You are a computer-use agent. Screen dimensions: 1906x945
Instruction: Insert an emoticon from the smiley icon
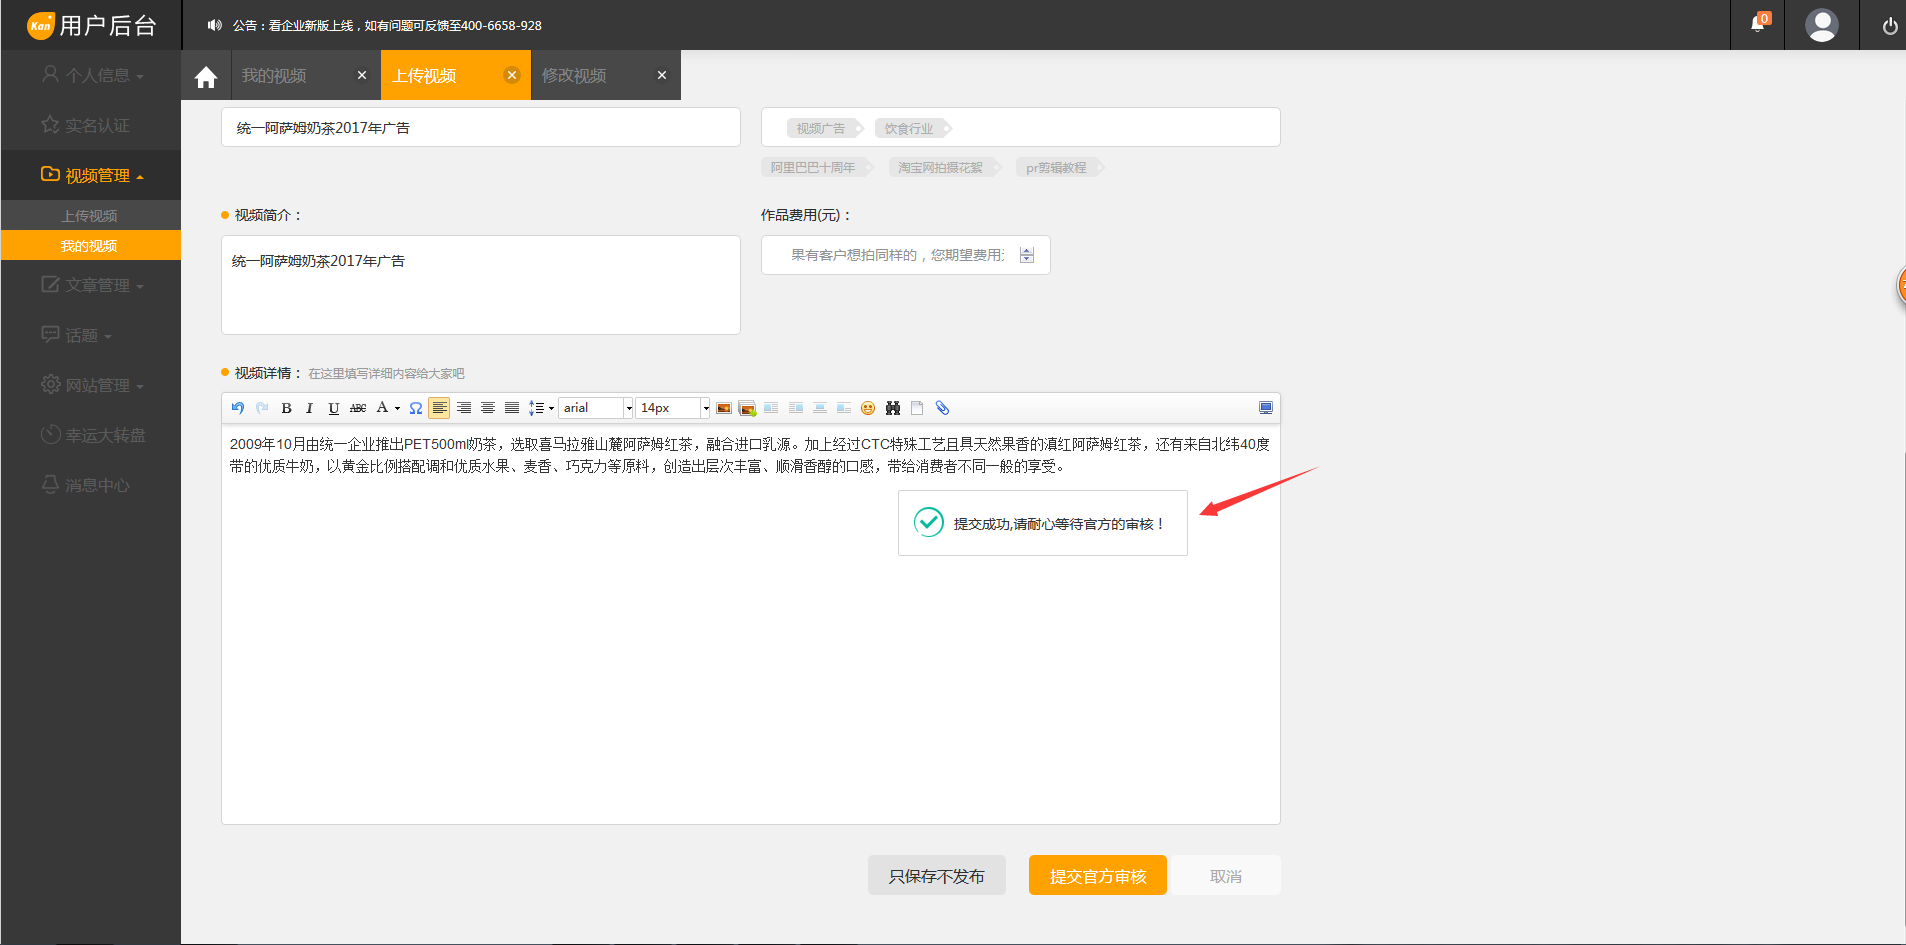tap(868, 408)
